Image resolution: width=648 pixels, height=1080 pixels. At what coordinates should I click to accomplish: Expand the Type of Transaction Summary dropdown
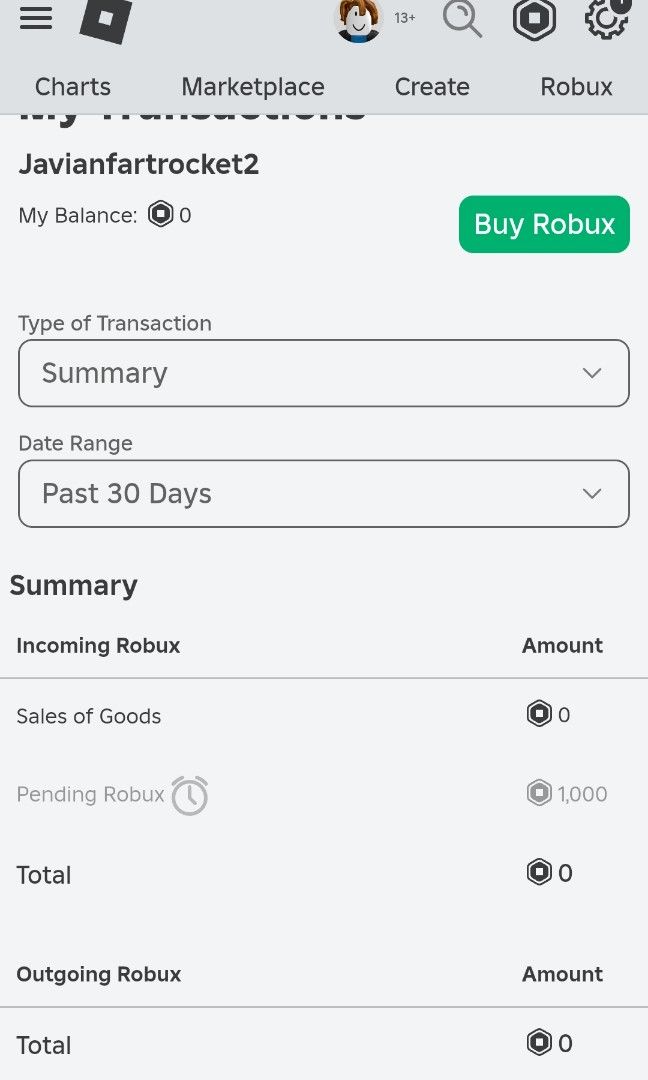324,373
